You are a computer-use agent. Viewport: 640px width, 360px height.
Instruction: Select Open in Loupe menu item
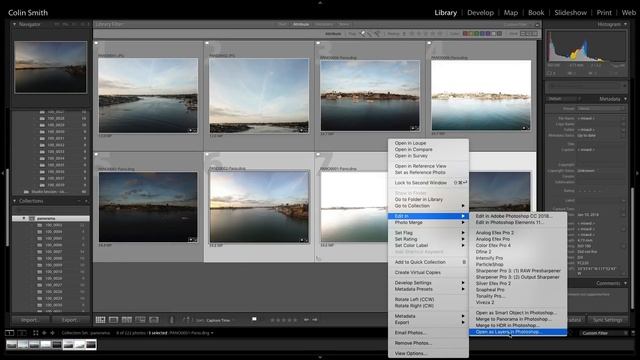tap(428, 143)
